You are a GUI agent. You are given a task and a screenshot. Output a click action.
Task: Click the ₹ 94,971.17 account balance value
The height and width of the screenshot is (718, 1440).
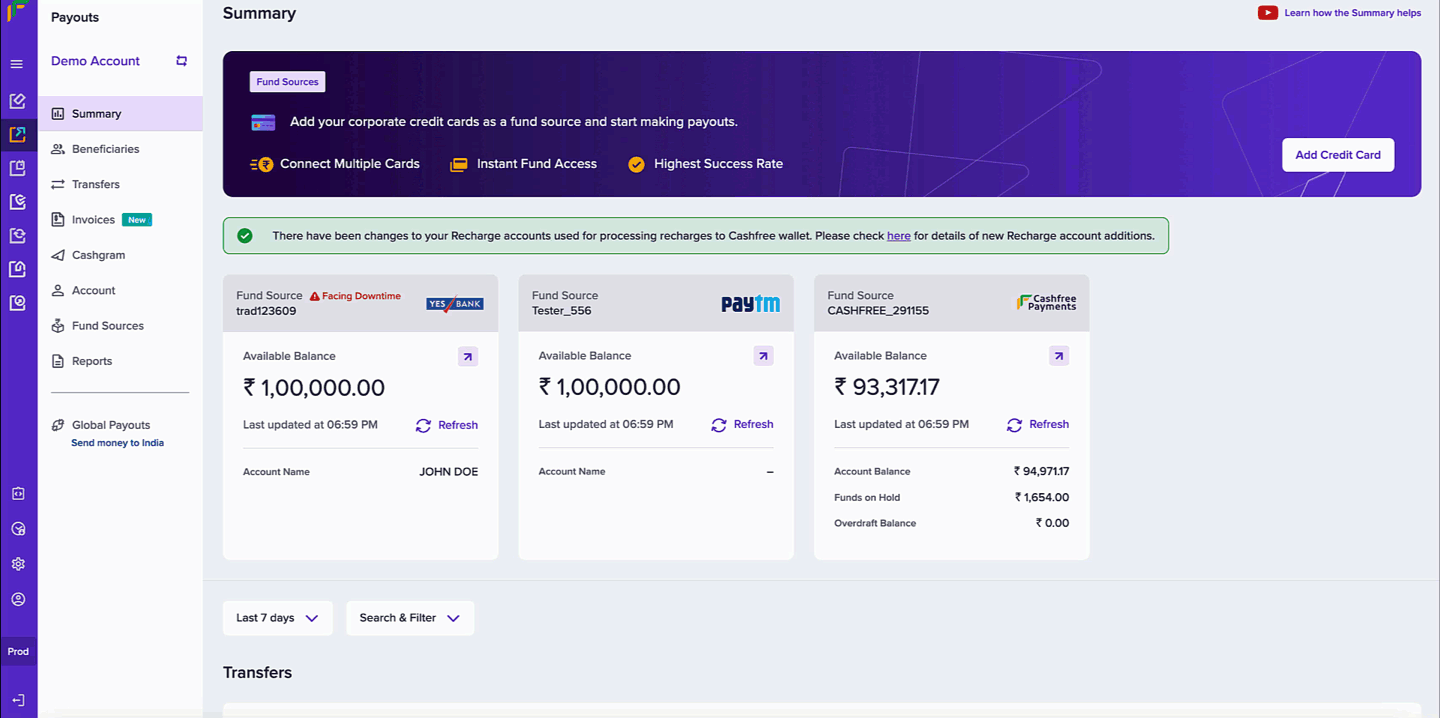[x=1041, y=472]
